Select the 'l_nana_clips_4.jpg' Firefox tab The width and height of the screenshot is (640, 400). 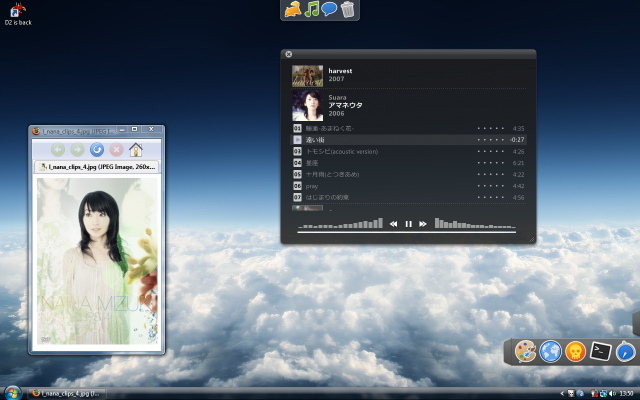tap(96, 167)
